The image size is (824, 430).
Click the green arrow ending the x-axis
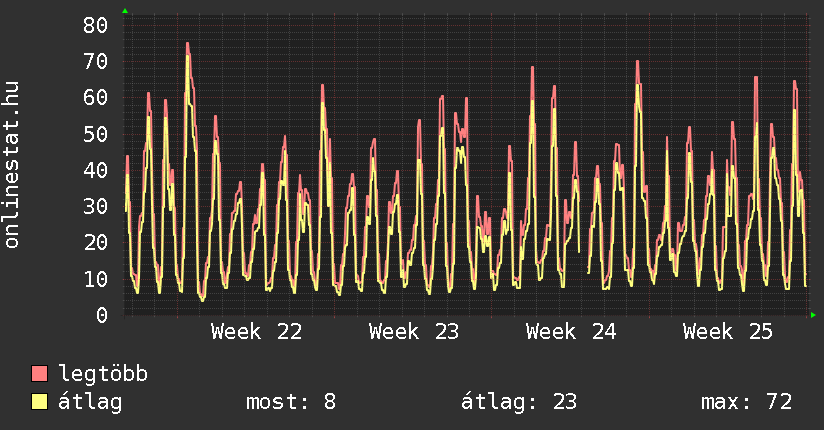(x=813, y=315)
